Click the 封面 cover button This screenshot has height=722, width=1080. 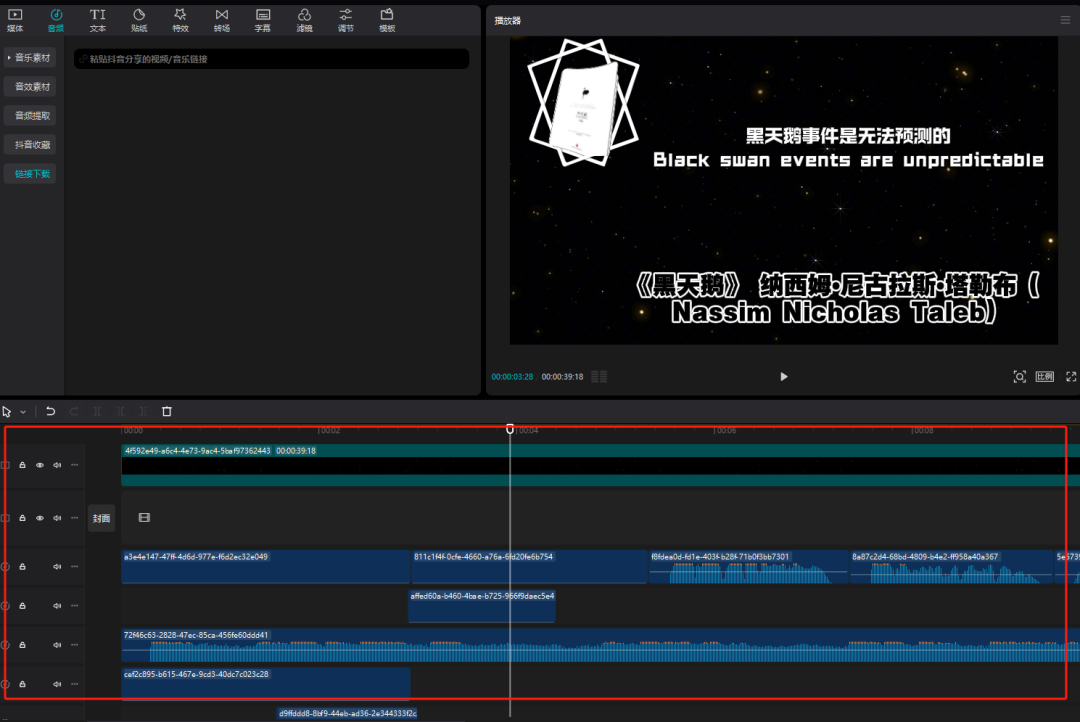(x=101, y=518)
